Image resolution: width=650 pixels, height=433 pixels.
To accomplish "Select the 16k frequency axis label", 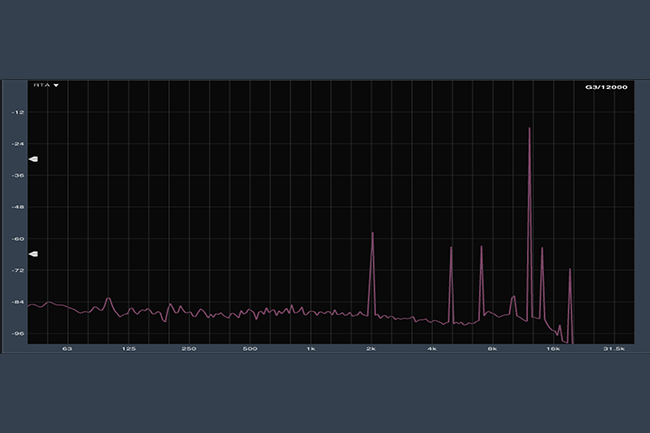I will click(553, 349).
